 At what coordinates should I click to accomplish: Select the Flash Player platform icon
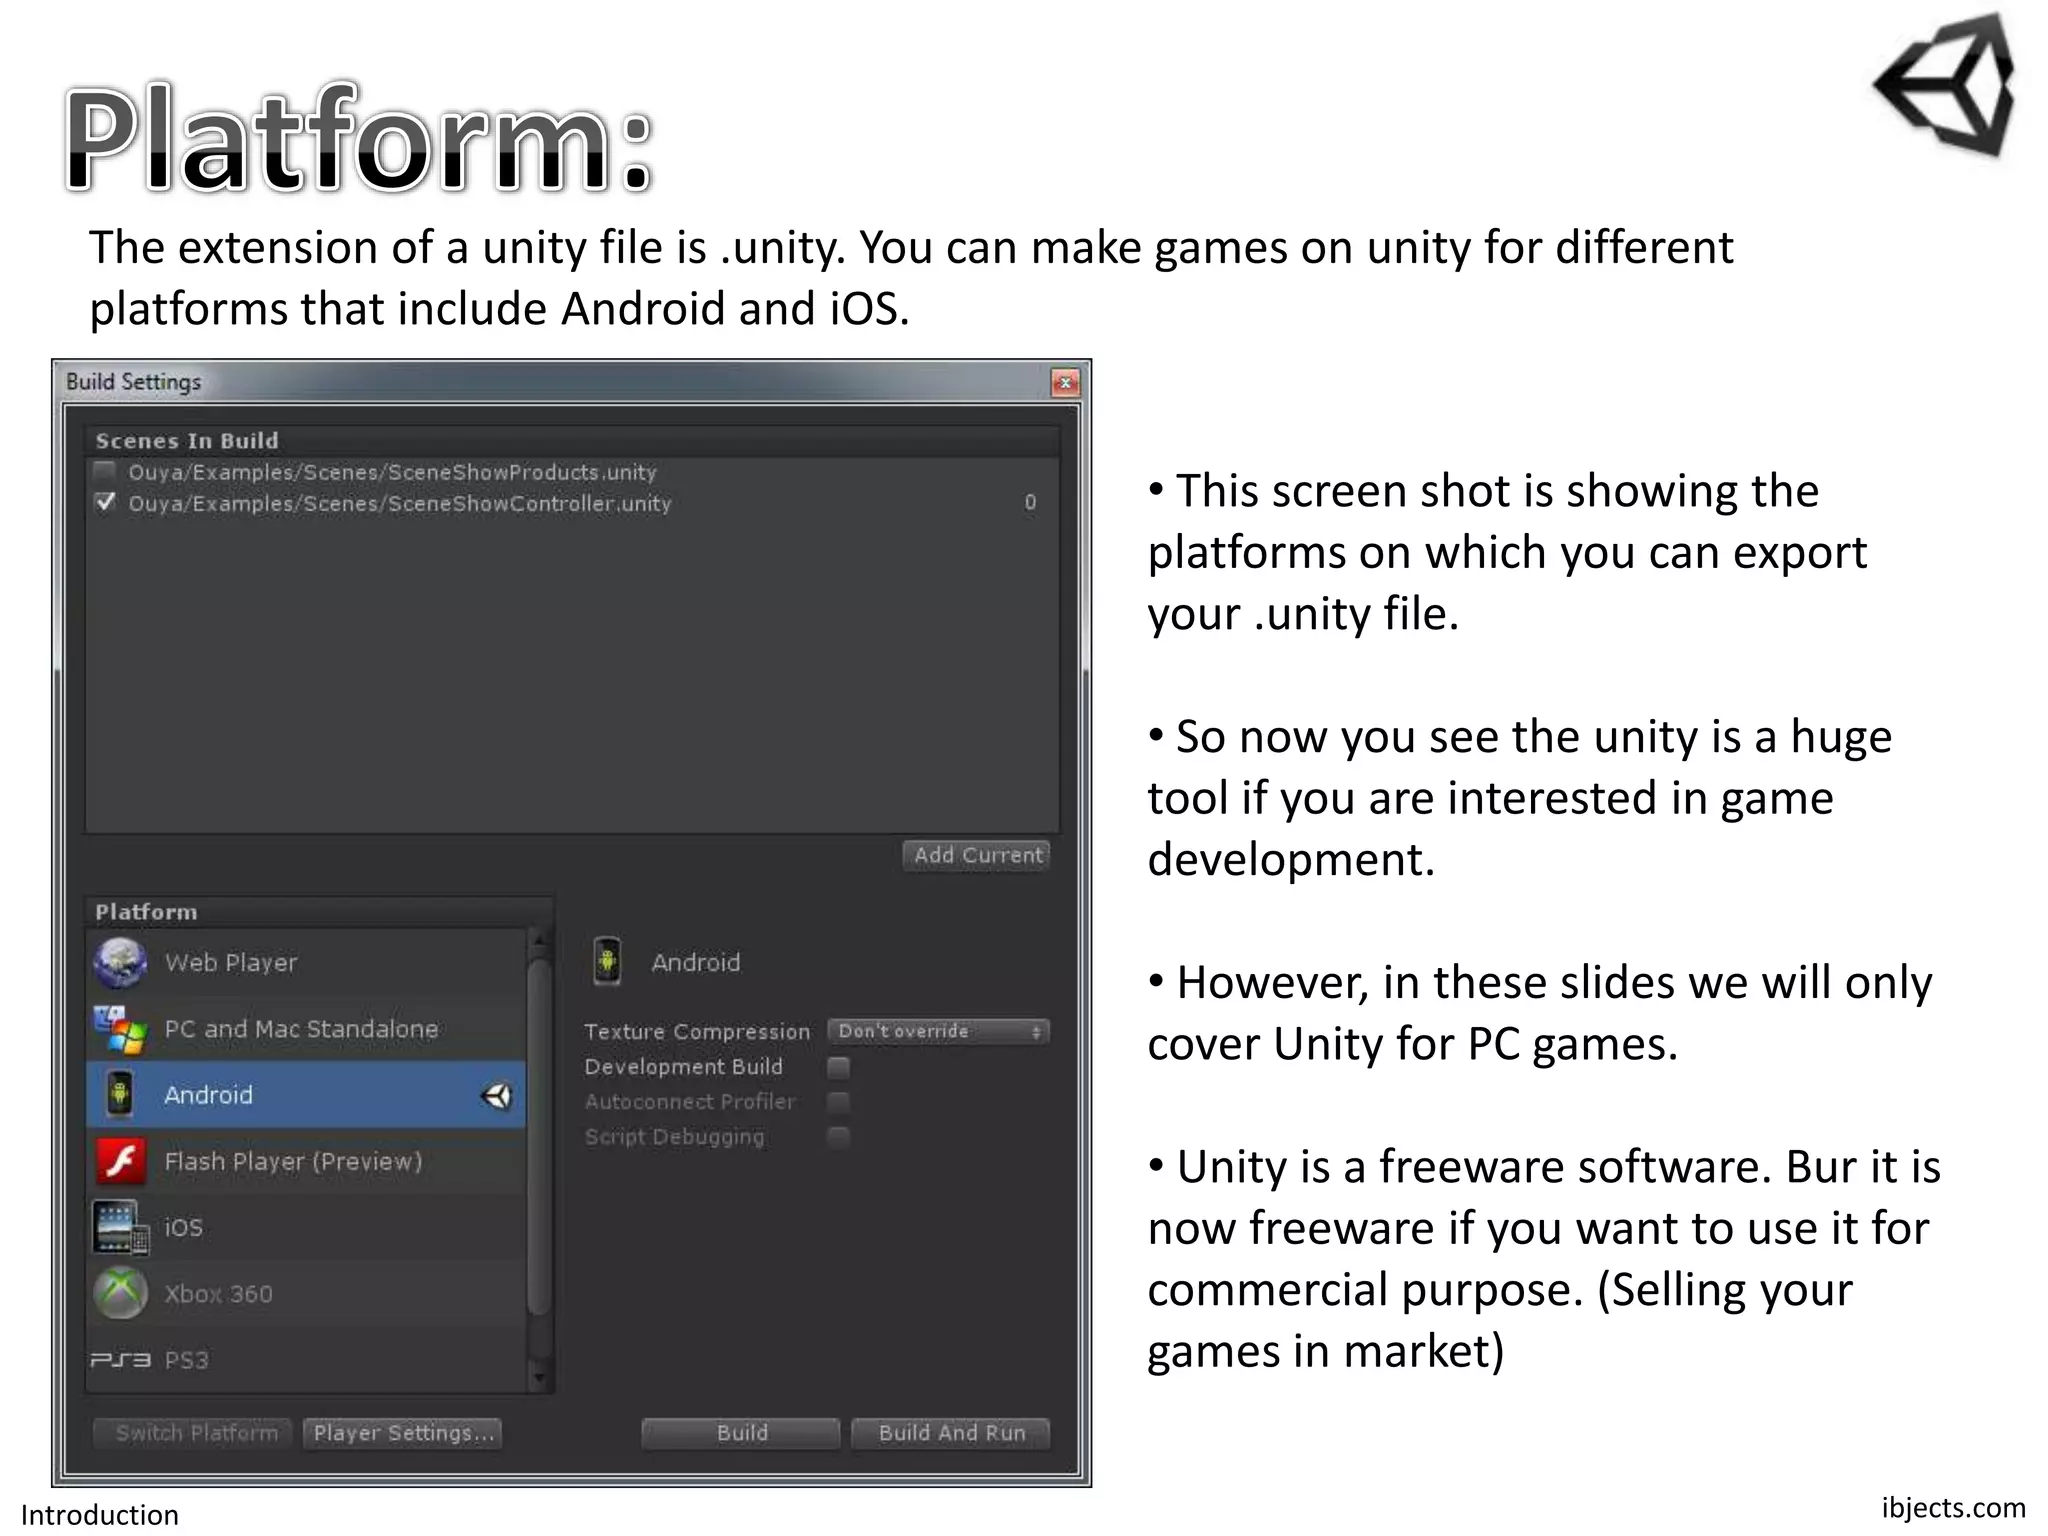point(120,1161)
